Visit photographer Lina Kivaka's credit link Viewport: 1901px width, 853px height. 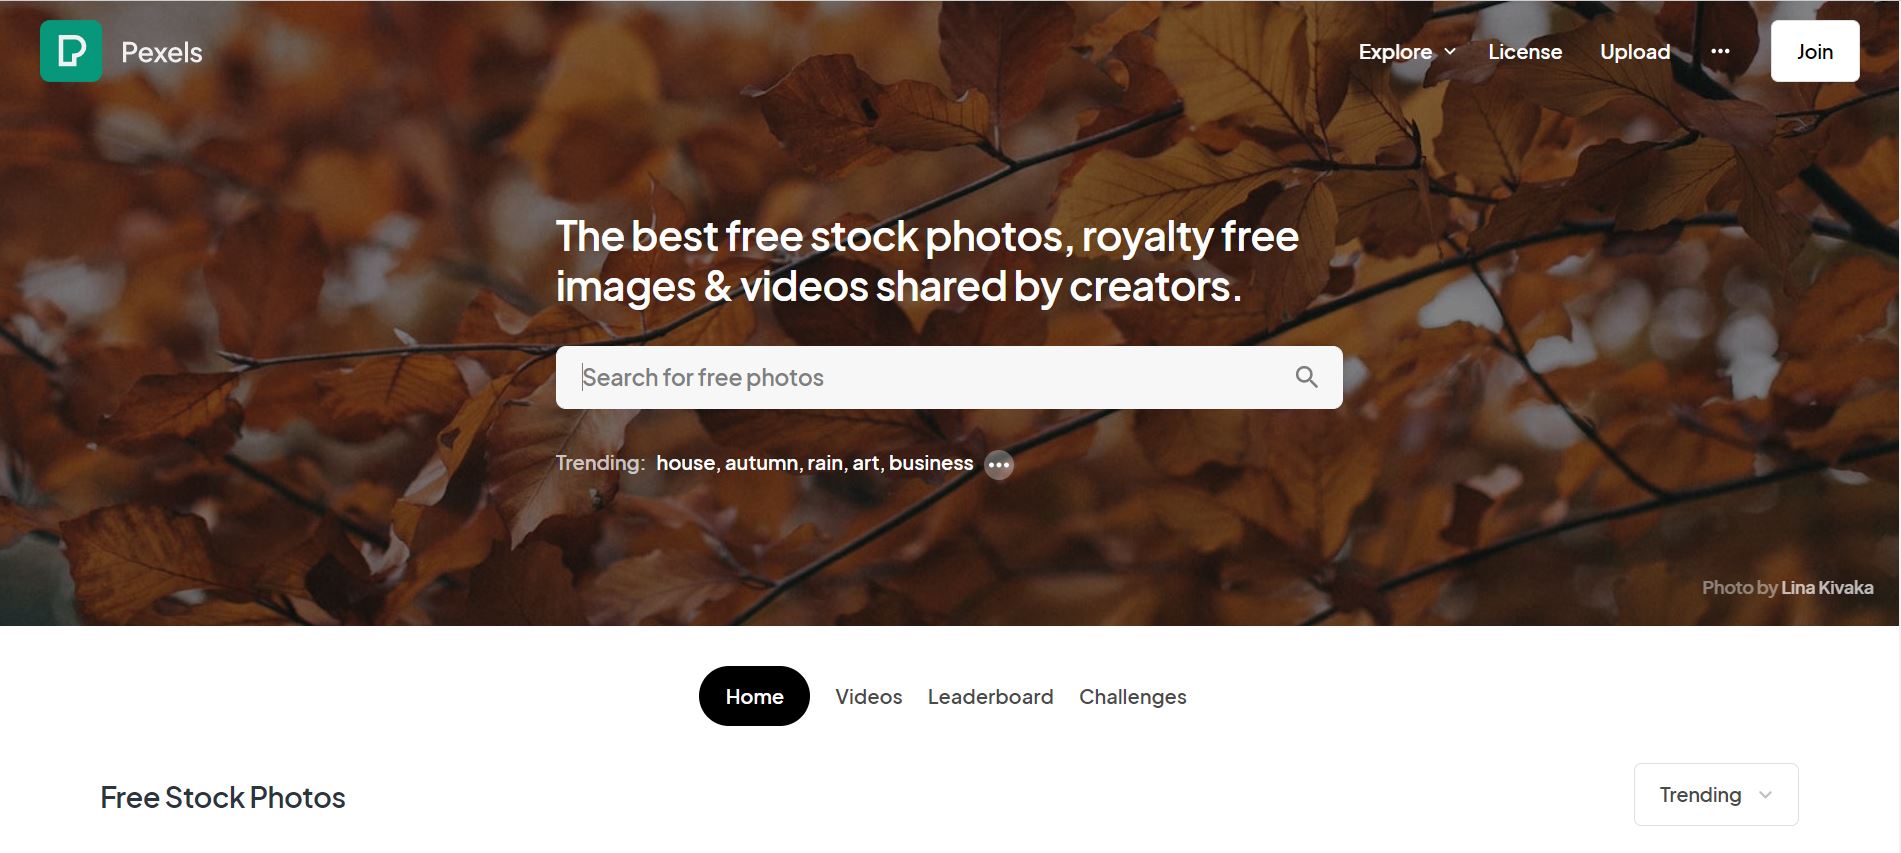click(x=1827, y=588)
